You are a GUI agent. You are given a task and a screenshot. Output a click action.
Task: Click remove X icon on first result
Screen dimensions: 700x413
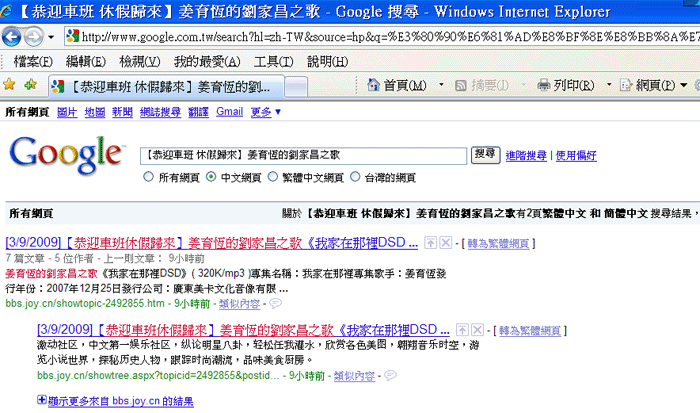pos(446,242)
